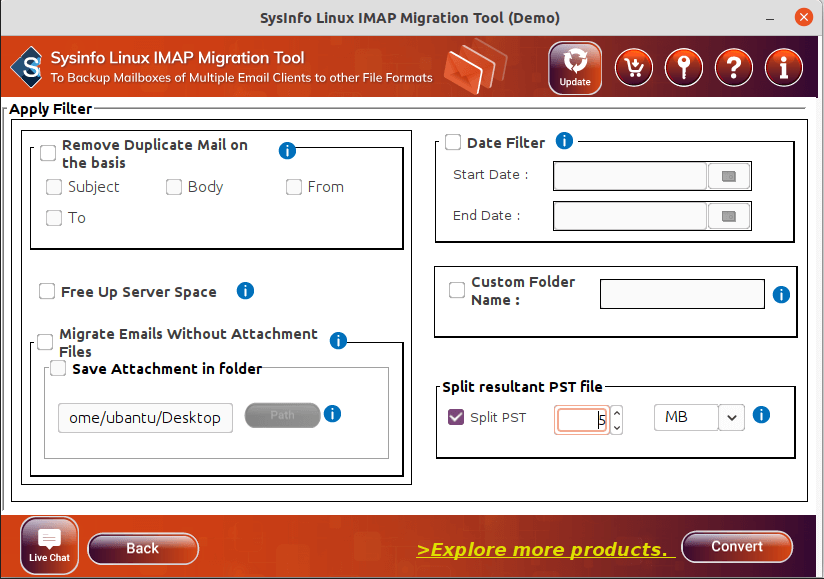
Task: Show info for Custom Folder Name
Action: [x=781, y=295]
